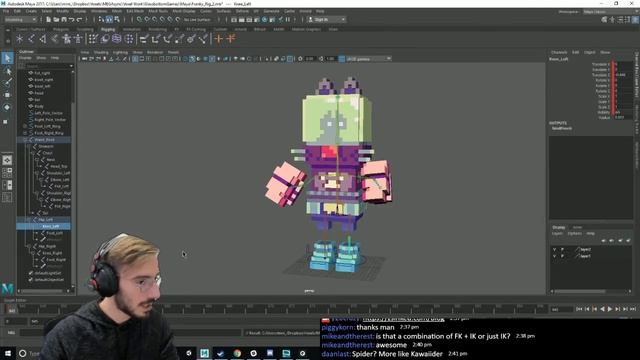The height and width of the screenshot is (360, 640).
Task: Open the Create menu in menu bar
Action: pyautogui.click(x=31, y=11)
